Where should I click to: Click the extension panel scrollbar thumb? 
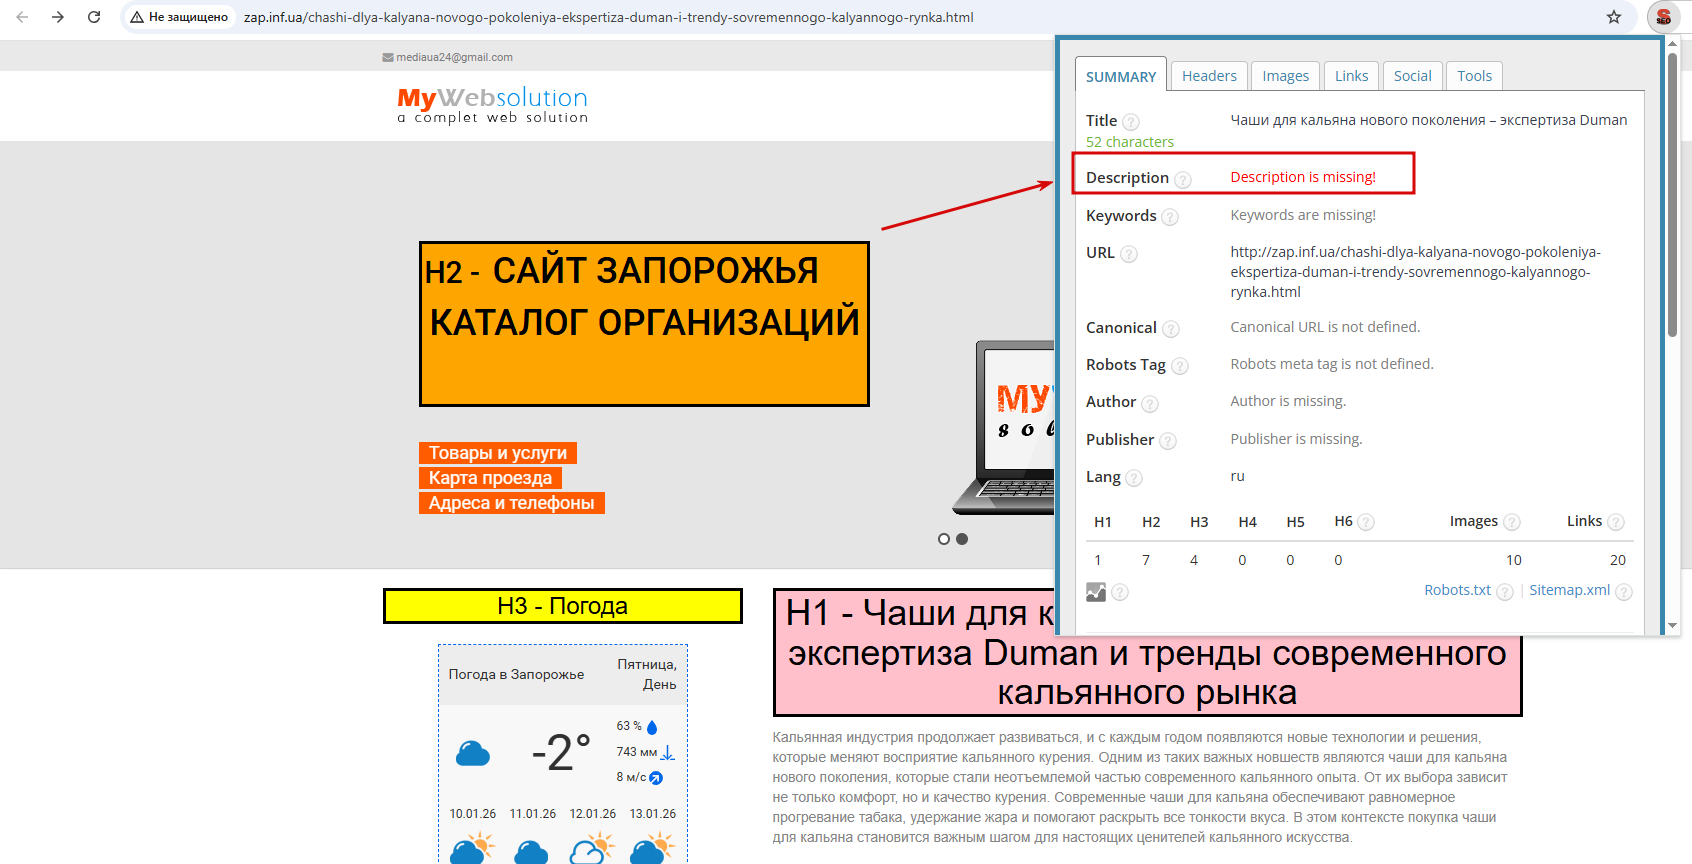pyautogui.click(x=1672, y=195)
